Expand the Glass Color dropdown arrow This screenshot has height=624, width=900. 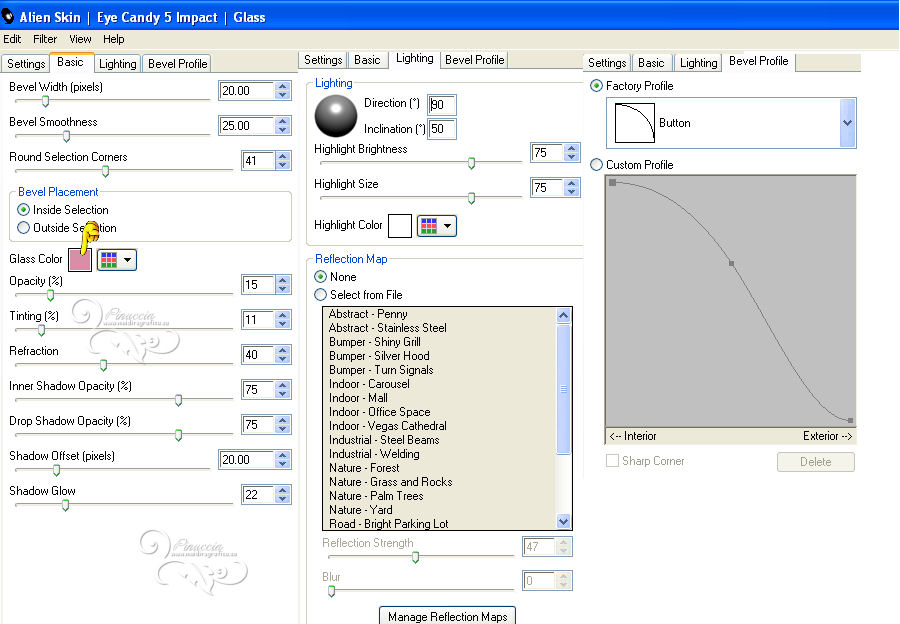(127, 260)
